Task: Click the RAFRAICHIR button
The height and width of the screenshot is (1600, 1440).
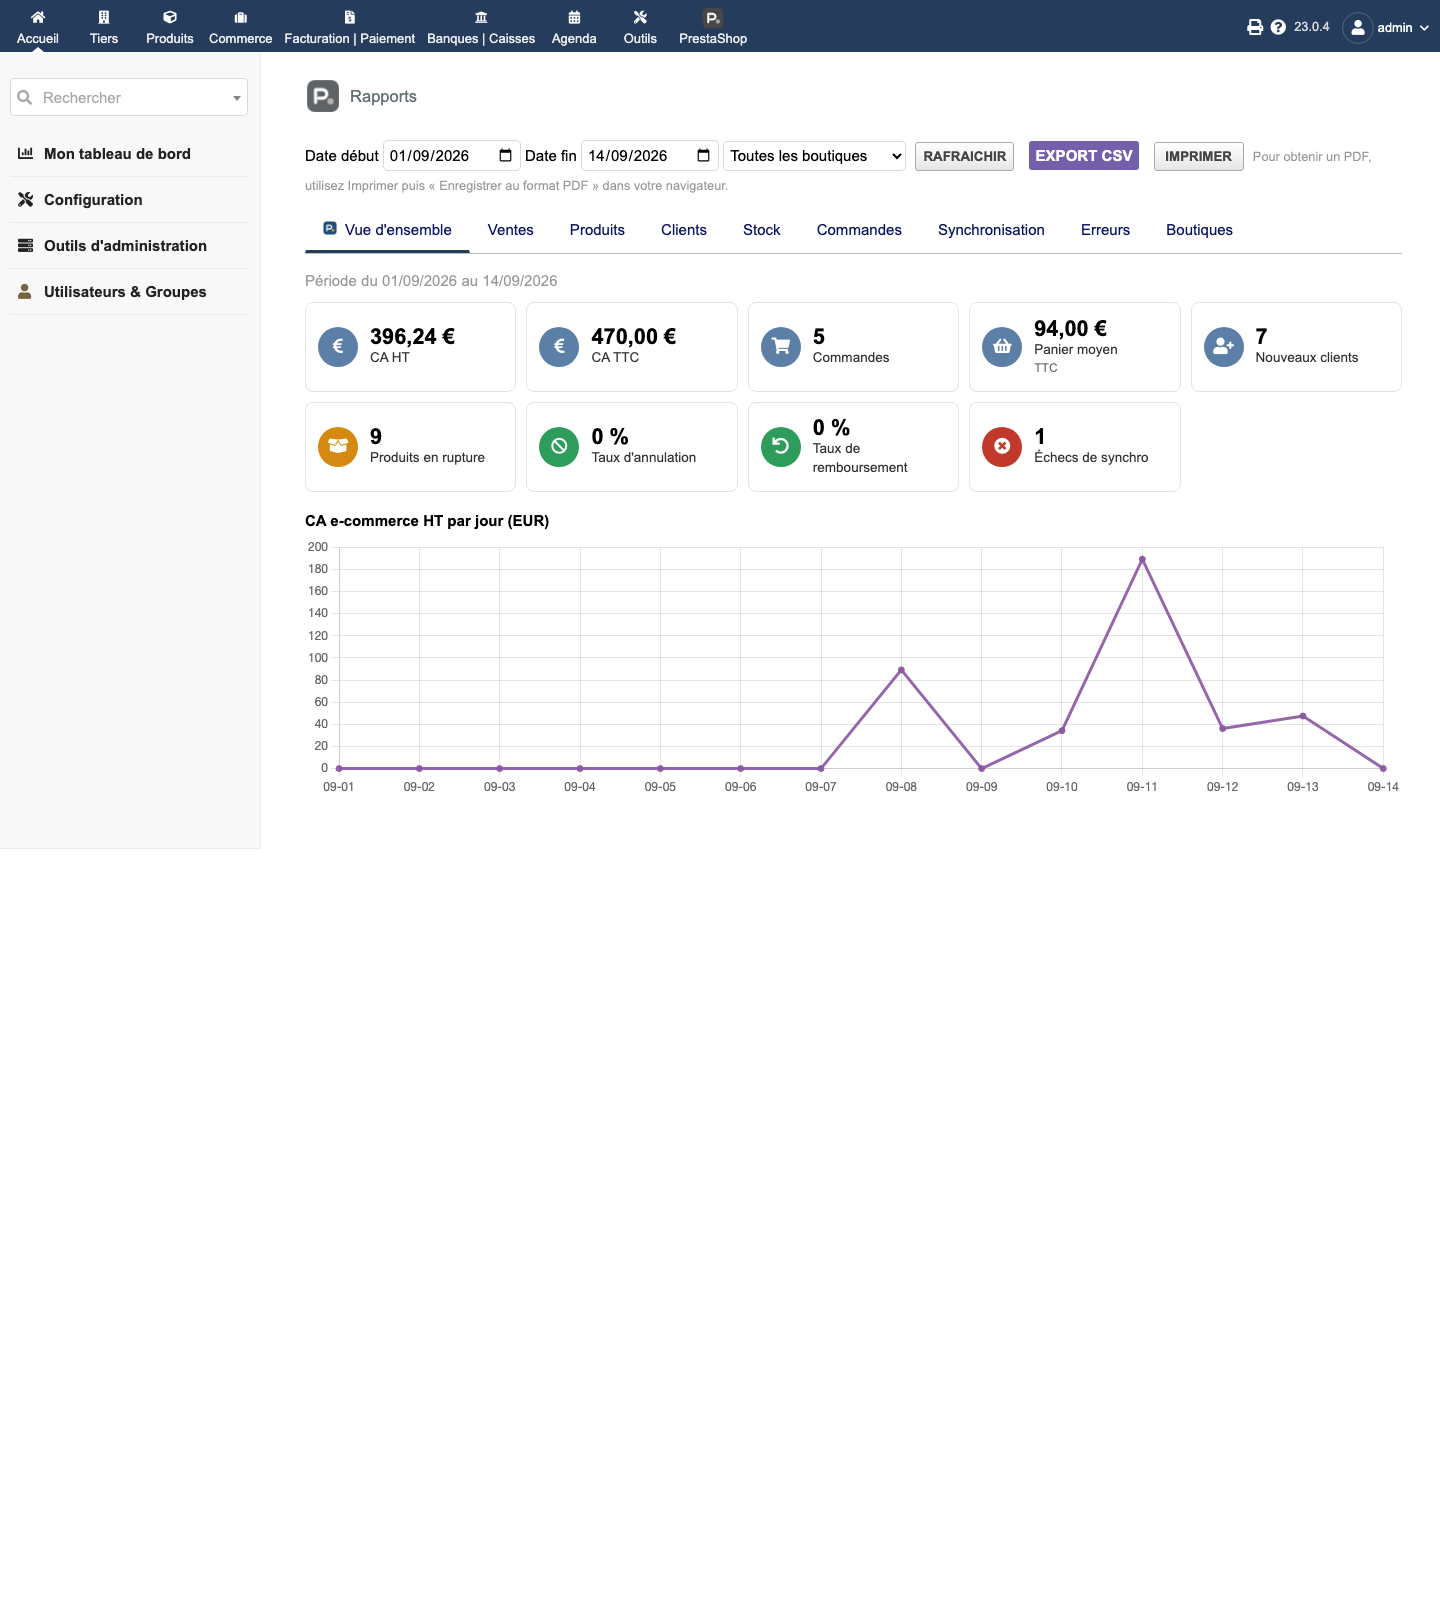Action: click(x=964, y=156)
